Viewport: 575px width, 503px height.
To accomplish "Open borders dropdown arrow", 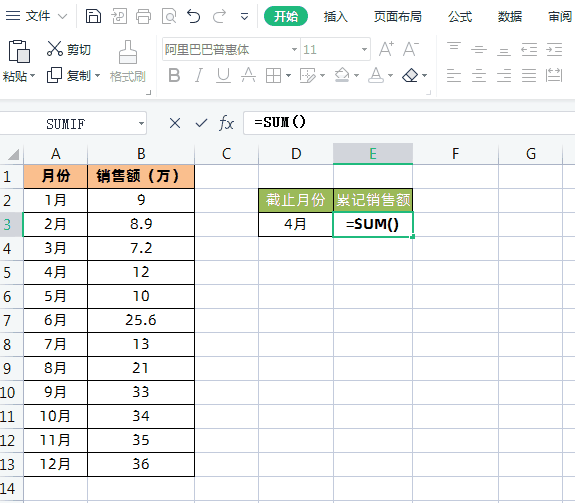I will point(288,76).
